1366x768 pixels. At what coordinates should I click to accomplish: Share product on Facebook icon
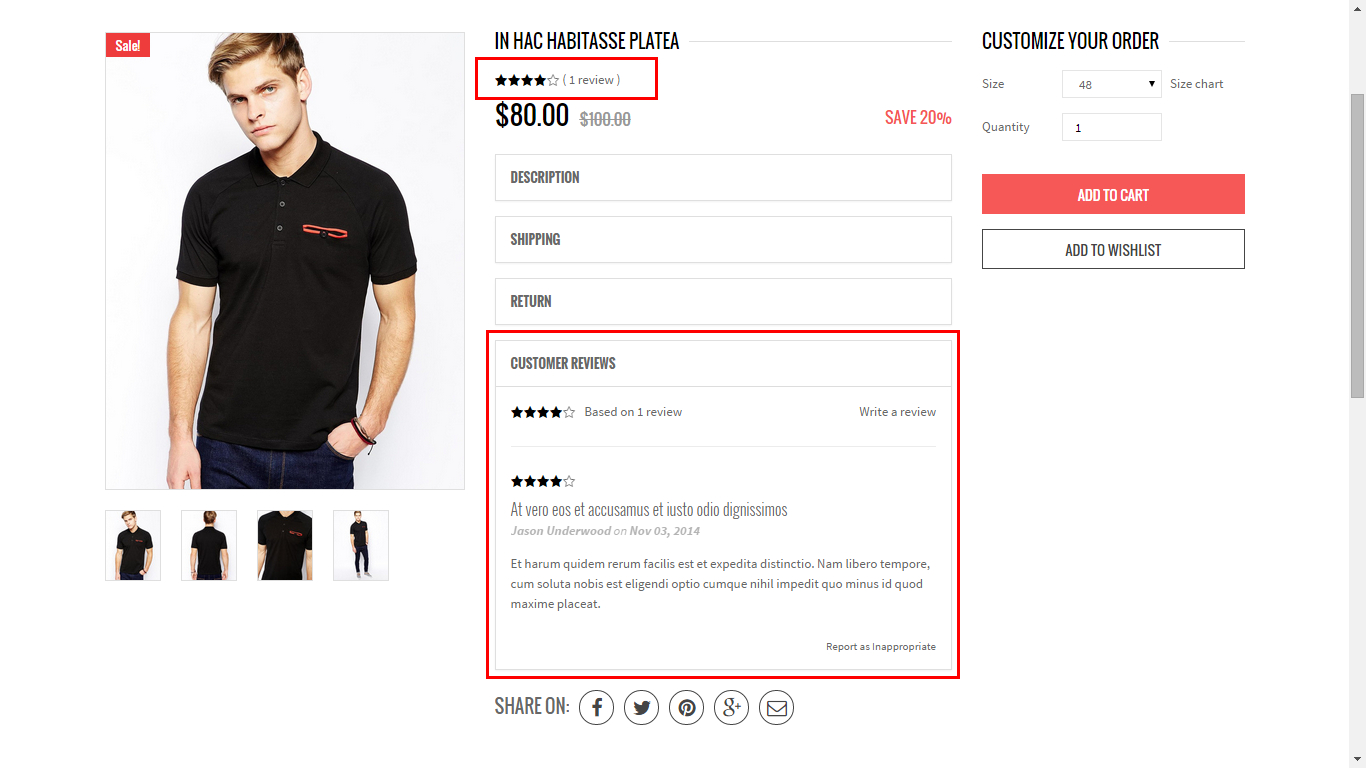pyautogui.click(x=596, y=708)
